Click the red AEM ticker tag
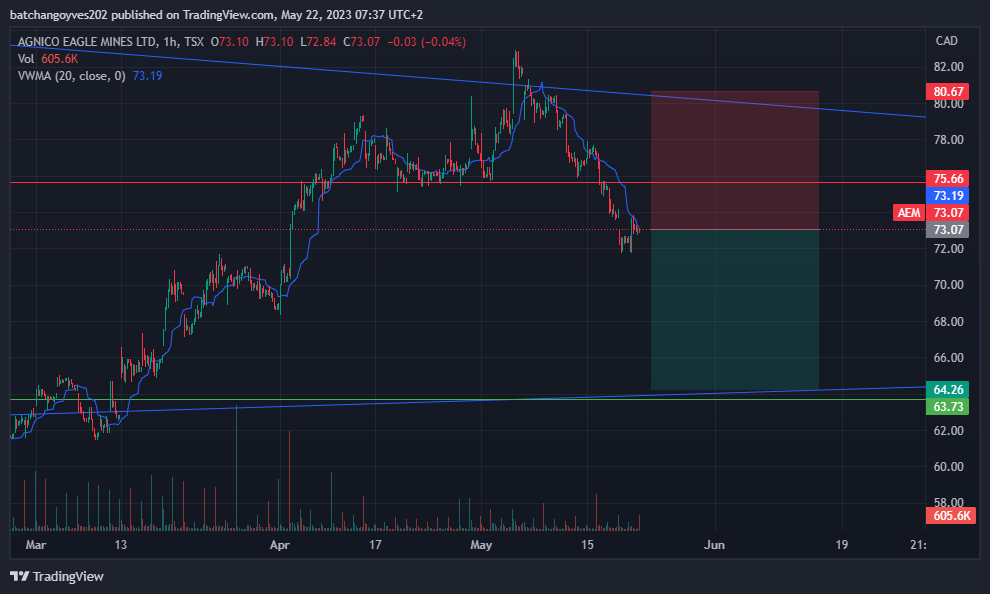990x594 pixels. click(x=909, y=213)
